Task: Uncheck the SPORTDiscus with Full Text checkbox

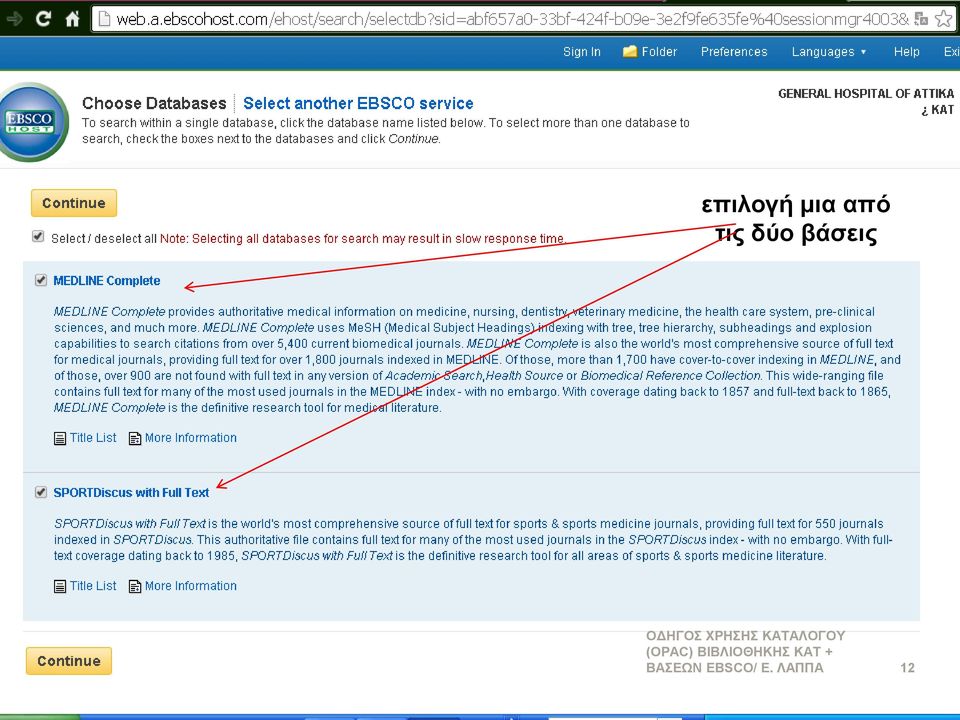Action: coord(41,492)
